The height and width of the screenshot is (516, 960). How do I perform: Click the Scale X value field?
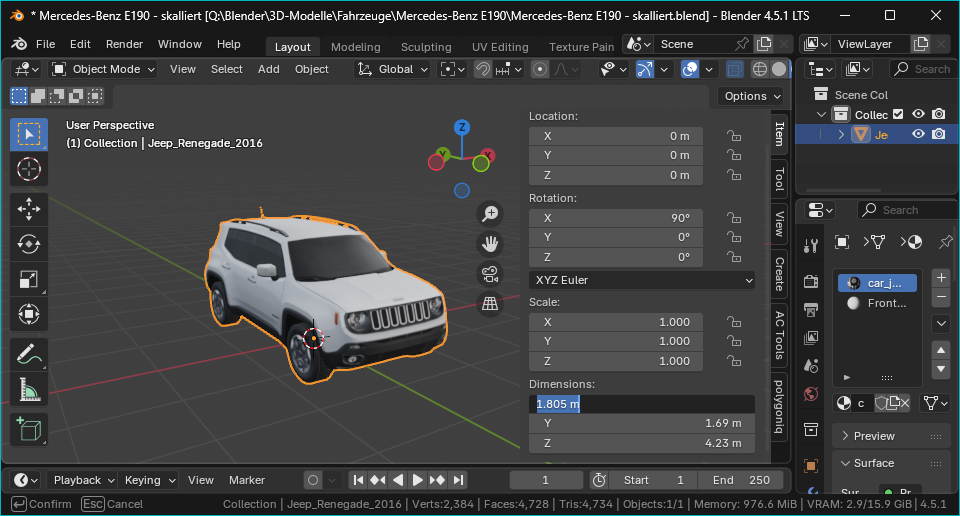point(616,322)
